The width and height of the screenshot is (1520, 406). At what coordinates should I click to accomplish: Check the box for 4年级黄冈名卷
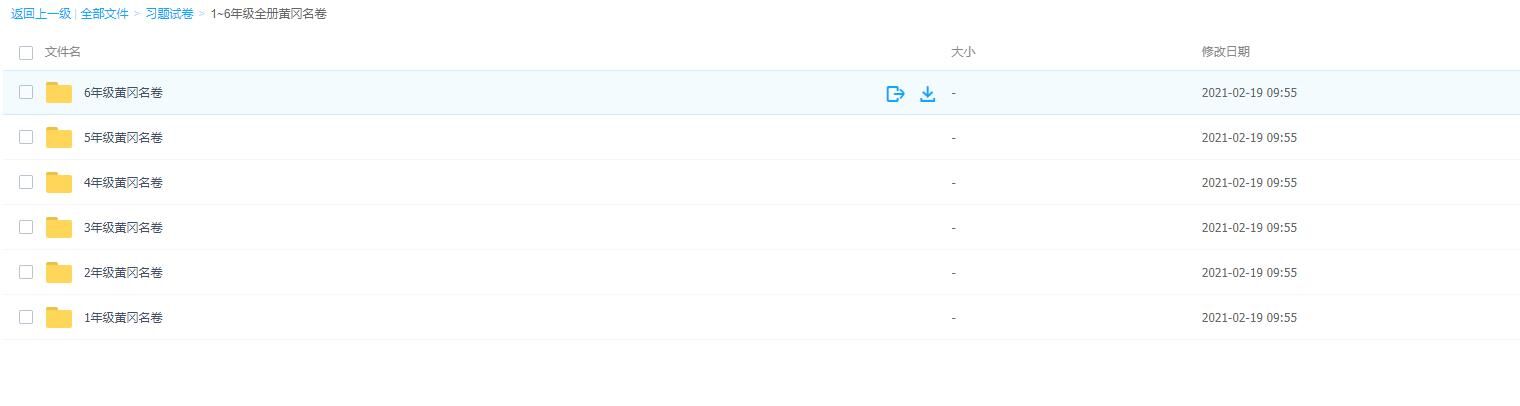coord(26,182)
